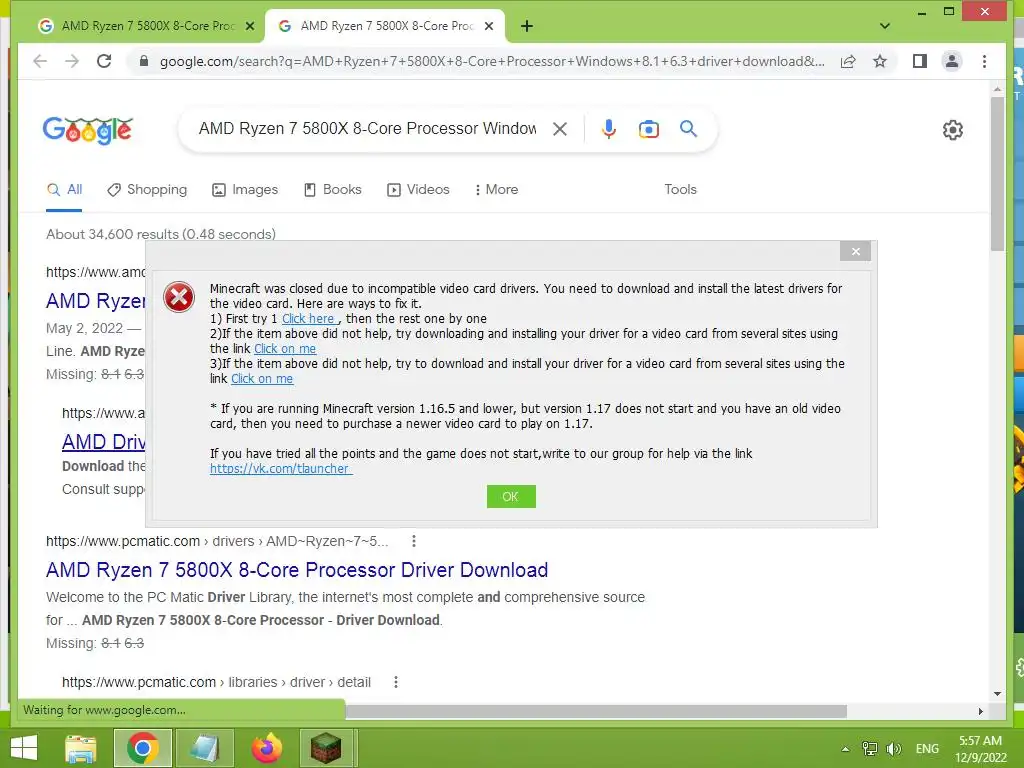
Task: Click the browser forward arrow
Action: (x=72, y=61)
